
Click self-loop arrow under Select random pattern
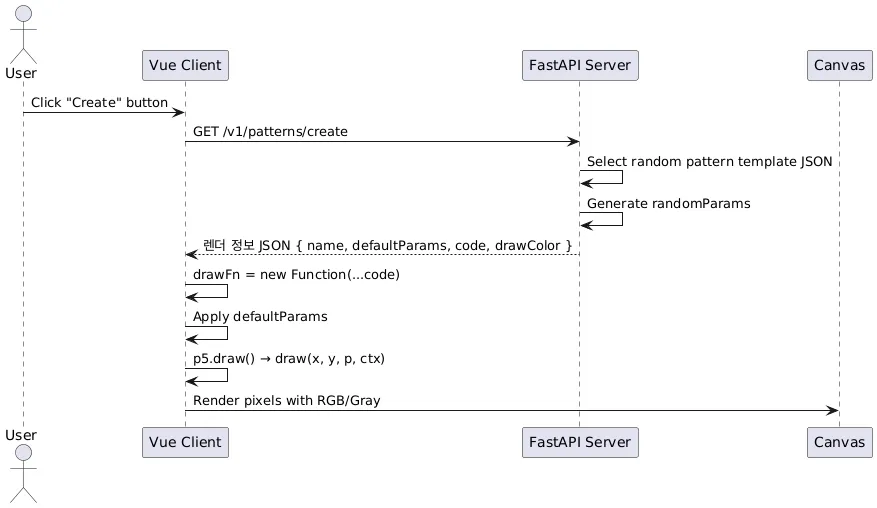tap(601, 177)
